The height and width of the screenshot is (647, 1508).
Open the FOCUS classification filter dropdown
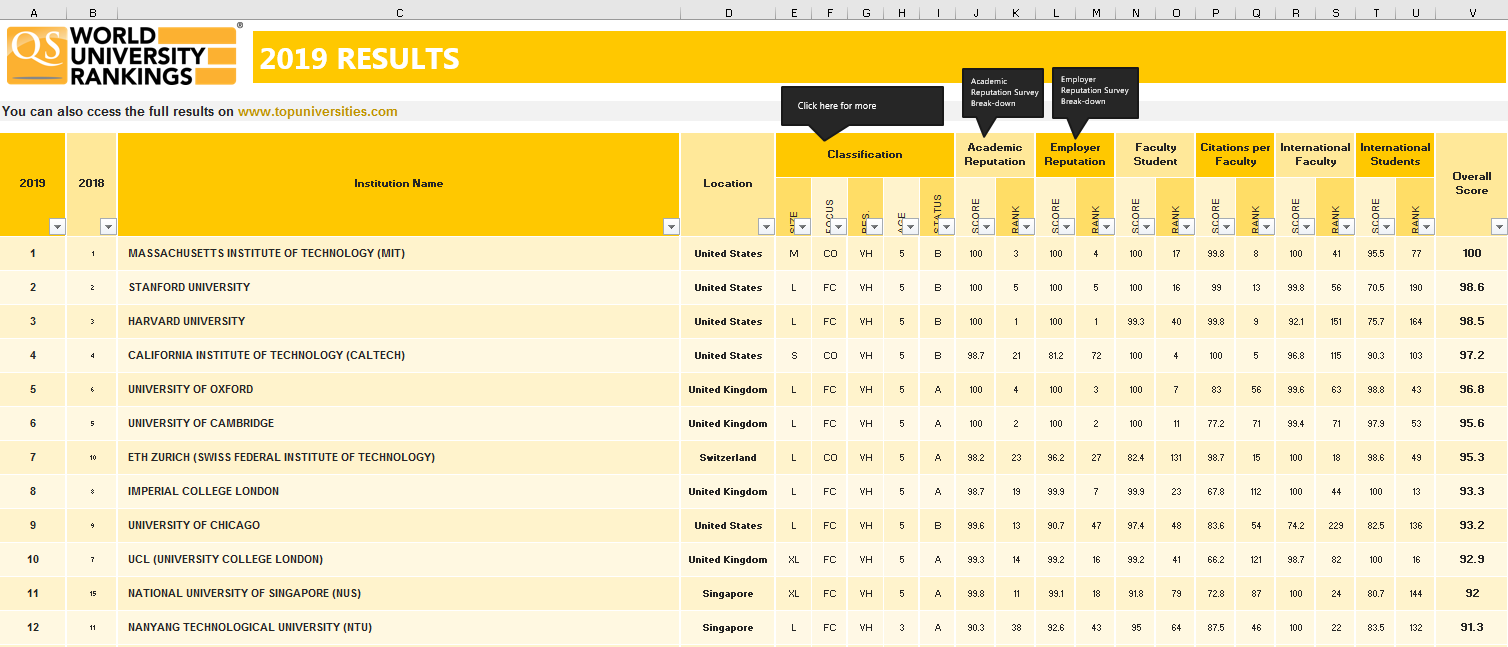(x=838, y=227)
